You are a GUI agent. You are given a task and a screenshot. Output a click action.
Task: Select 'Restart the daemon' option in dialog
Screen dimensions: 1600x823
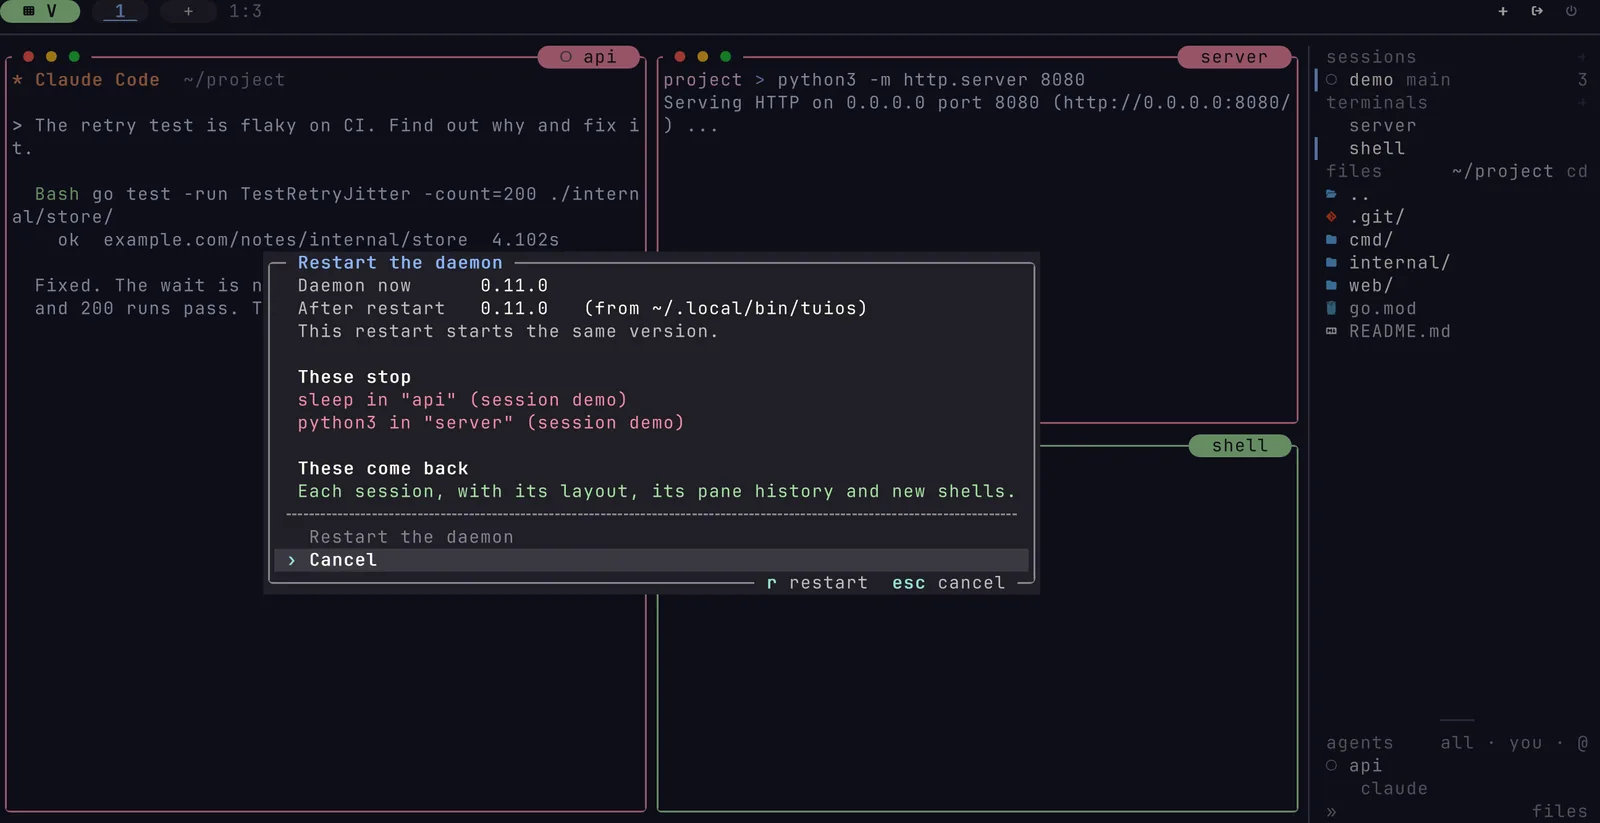coord(651,537)
